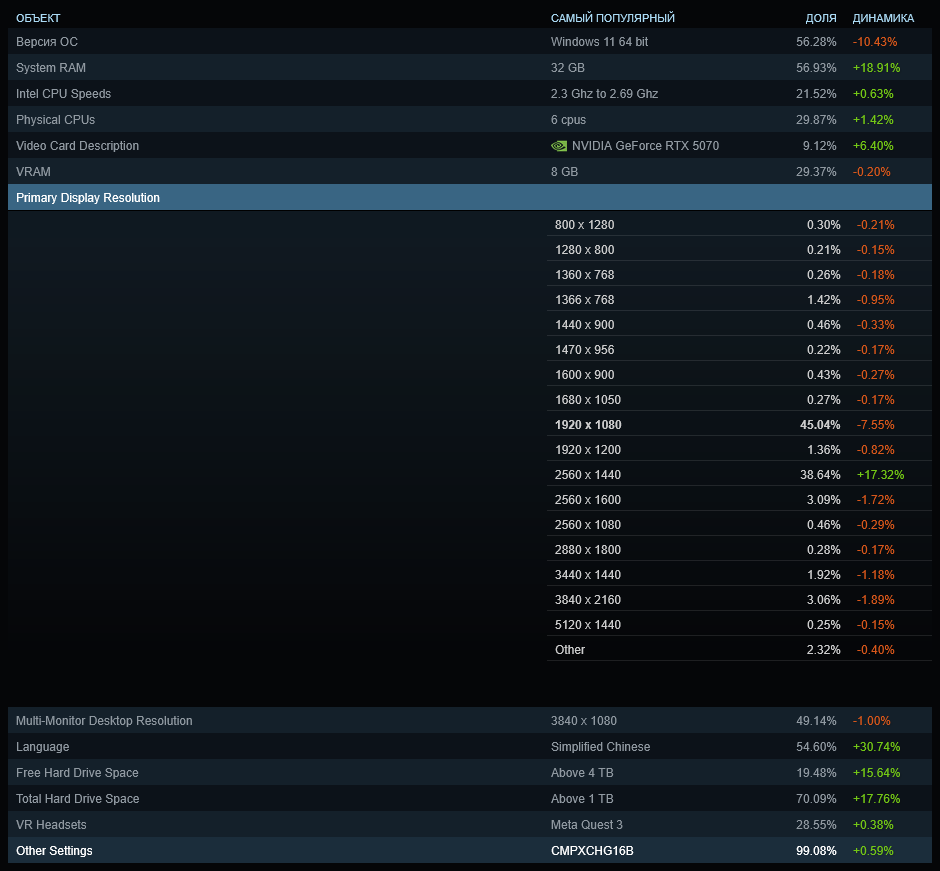Click the Meta Quest 3 value
This screenshot has width=940, height=871.
pyautogui.click(x=586, y=824)
